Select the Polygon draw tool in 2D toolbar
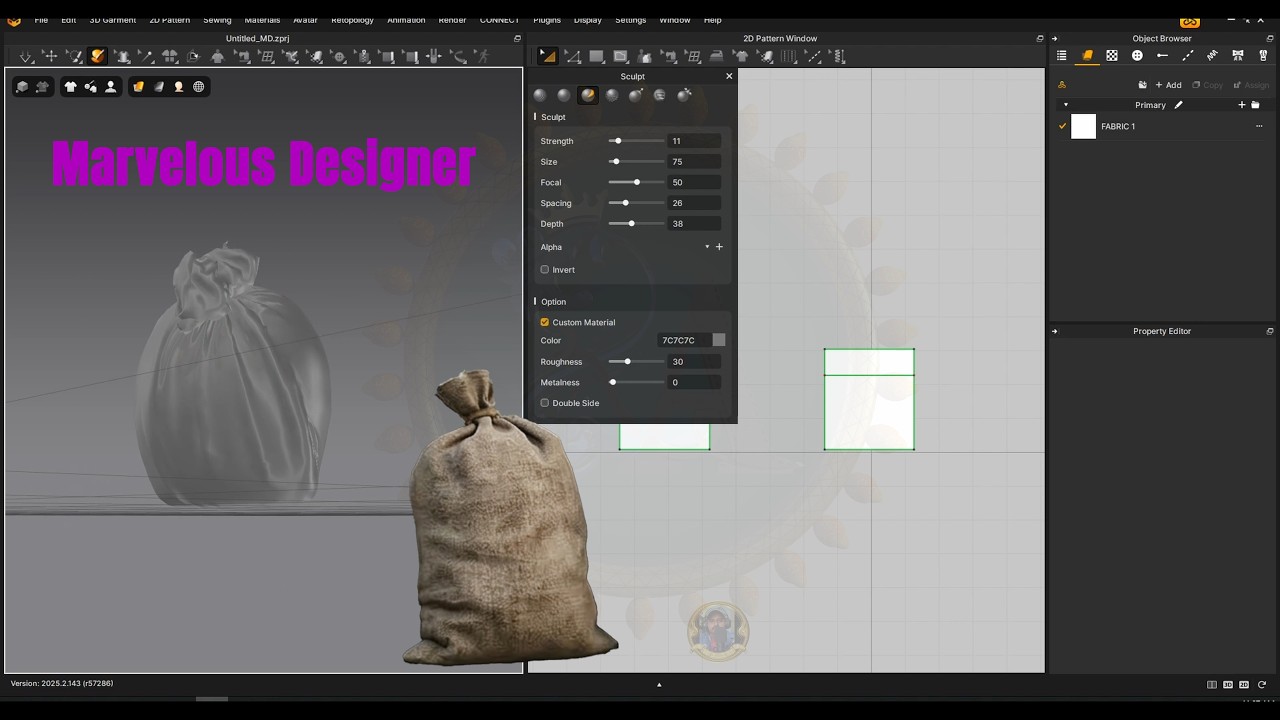Screen dimensions: 1280x720 (620, 57)
